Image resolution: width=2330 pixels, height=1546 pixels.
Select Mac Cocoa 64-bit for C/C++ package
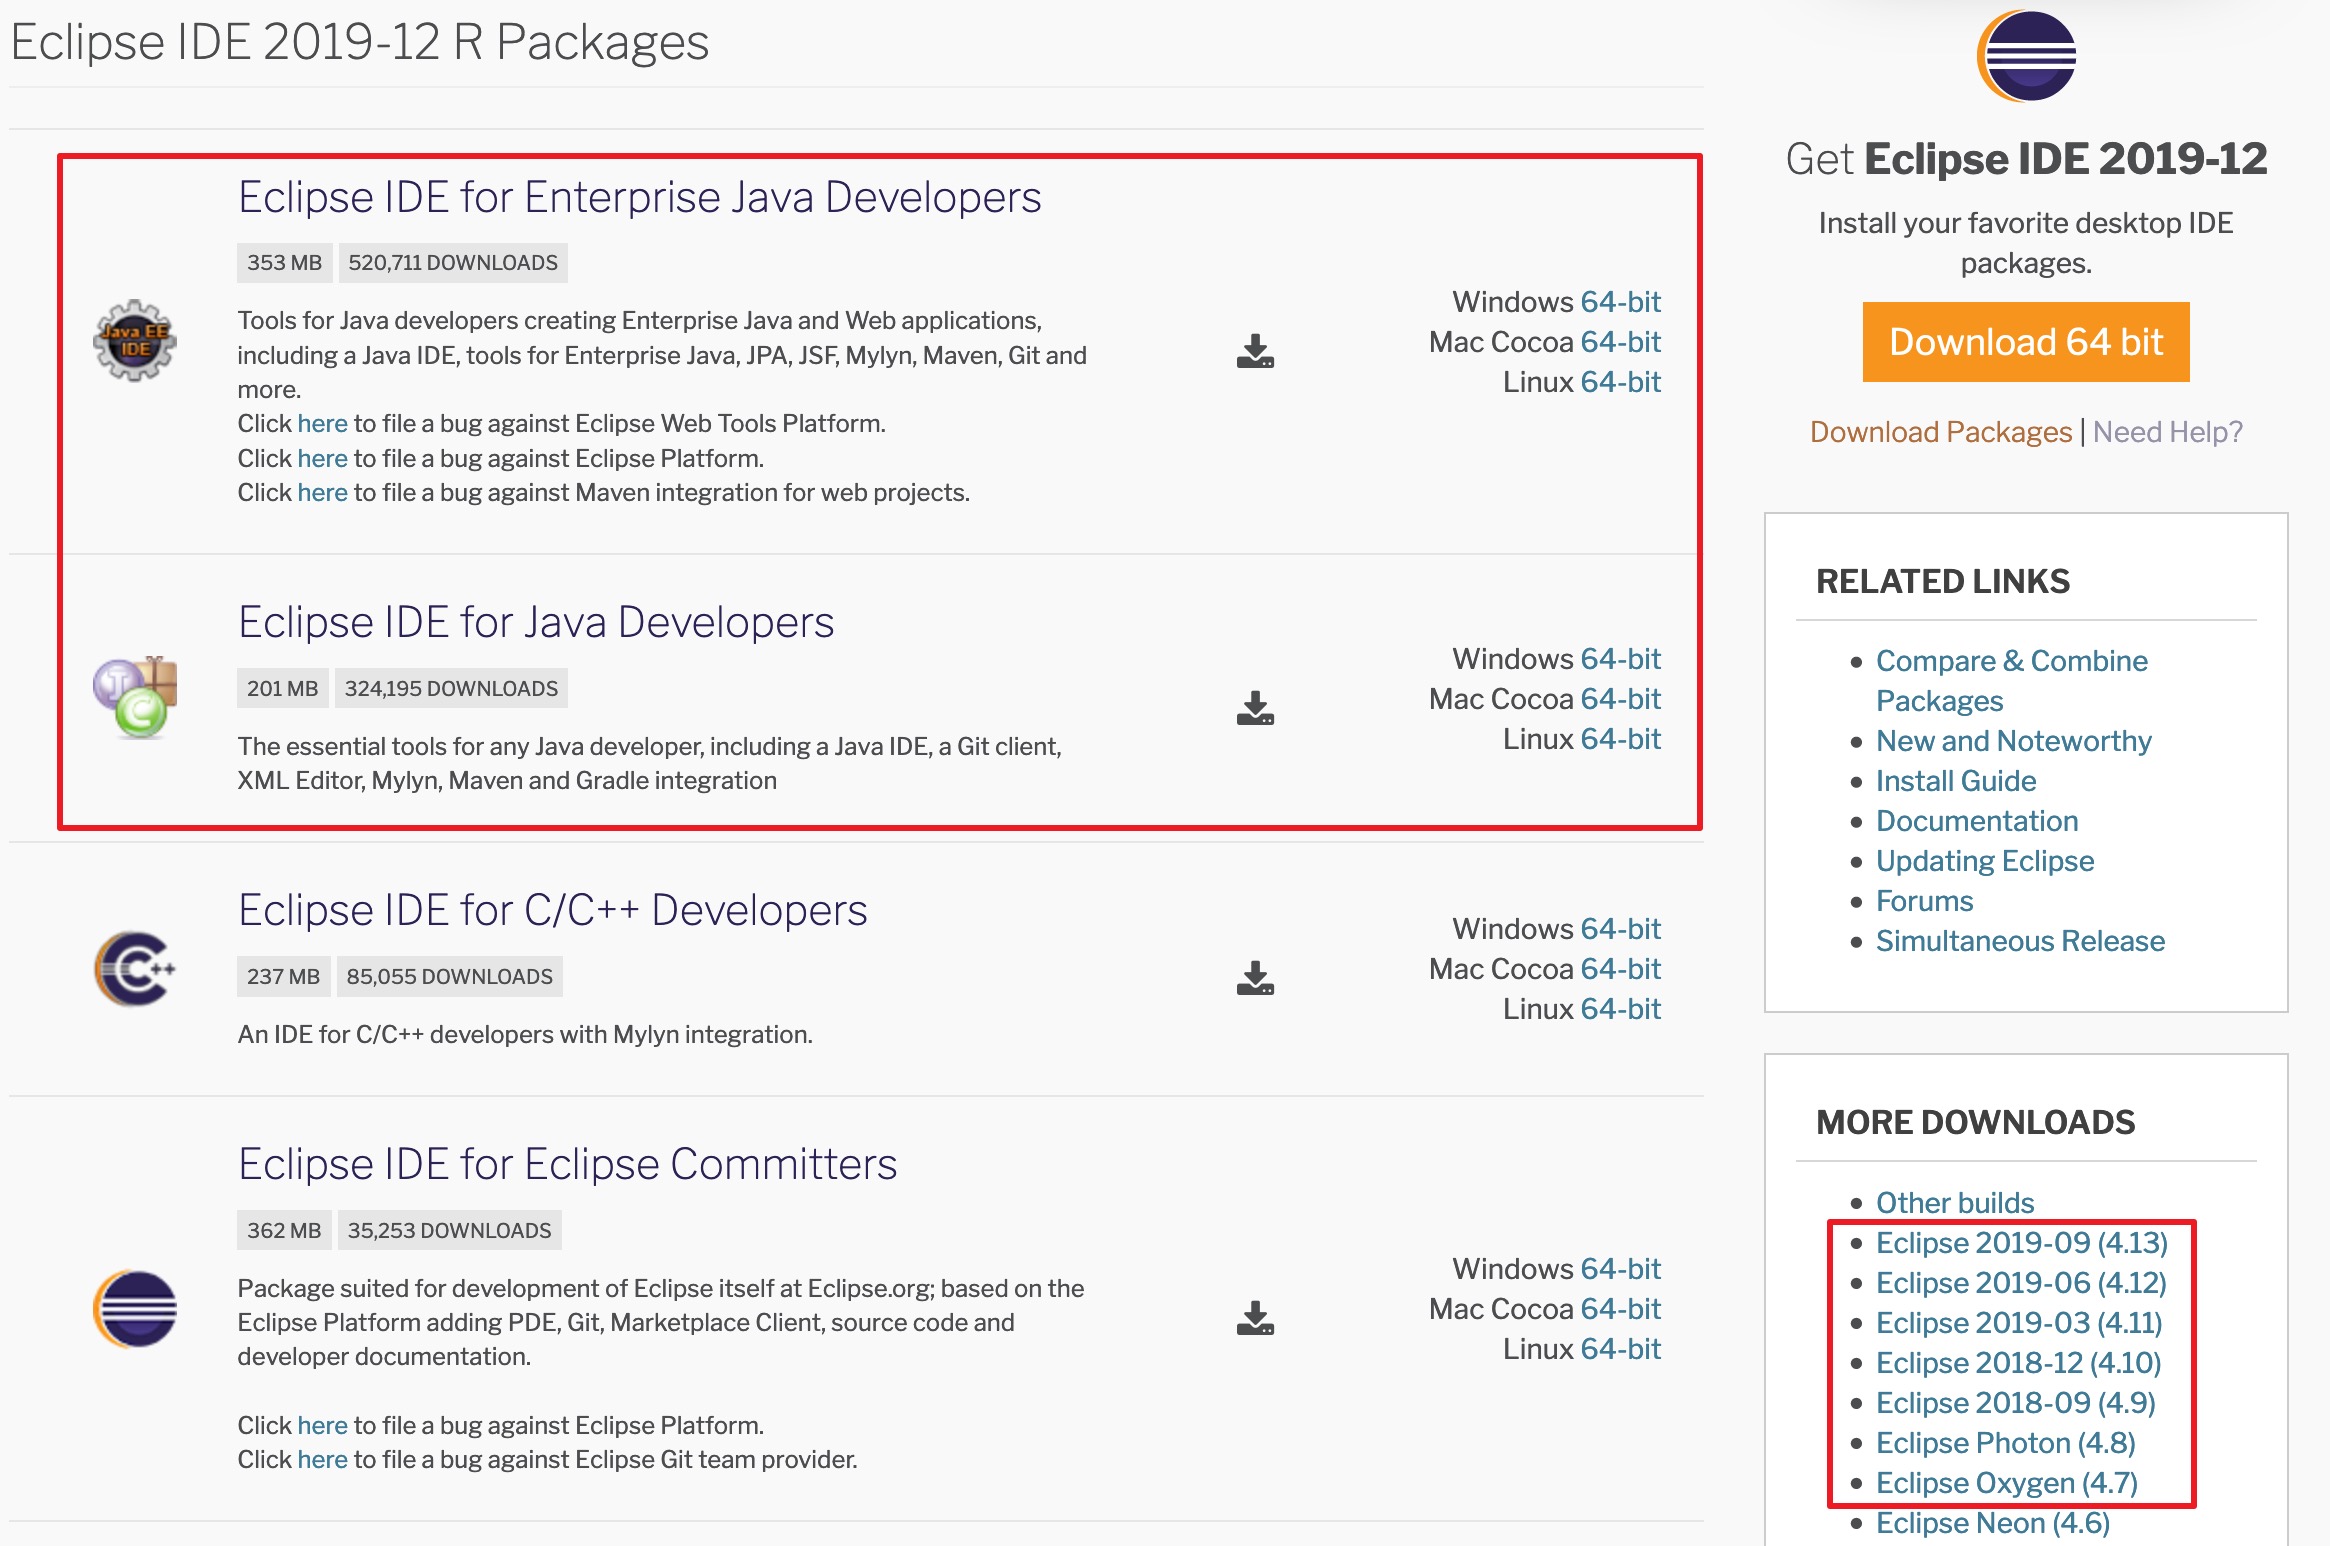coord(1620,969)
